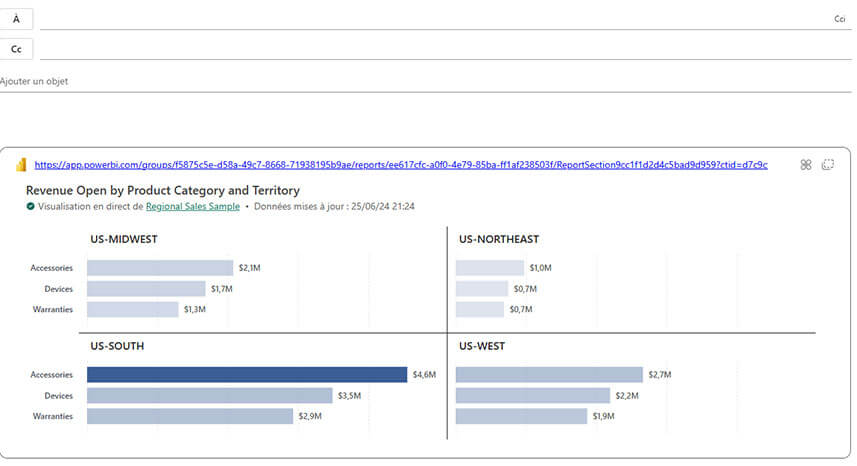
Task: Click the four-squares card options icon
Action: point(806,164)
